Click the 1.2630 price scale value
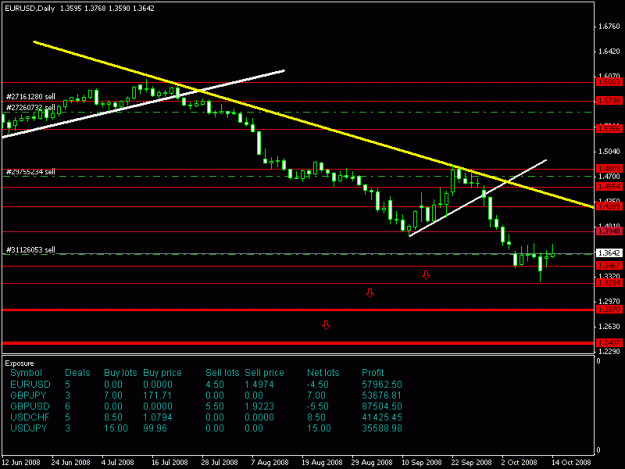This screenshot has height=469, width=625. pos(609,326)
